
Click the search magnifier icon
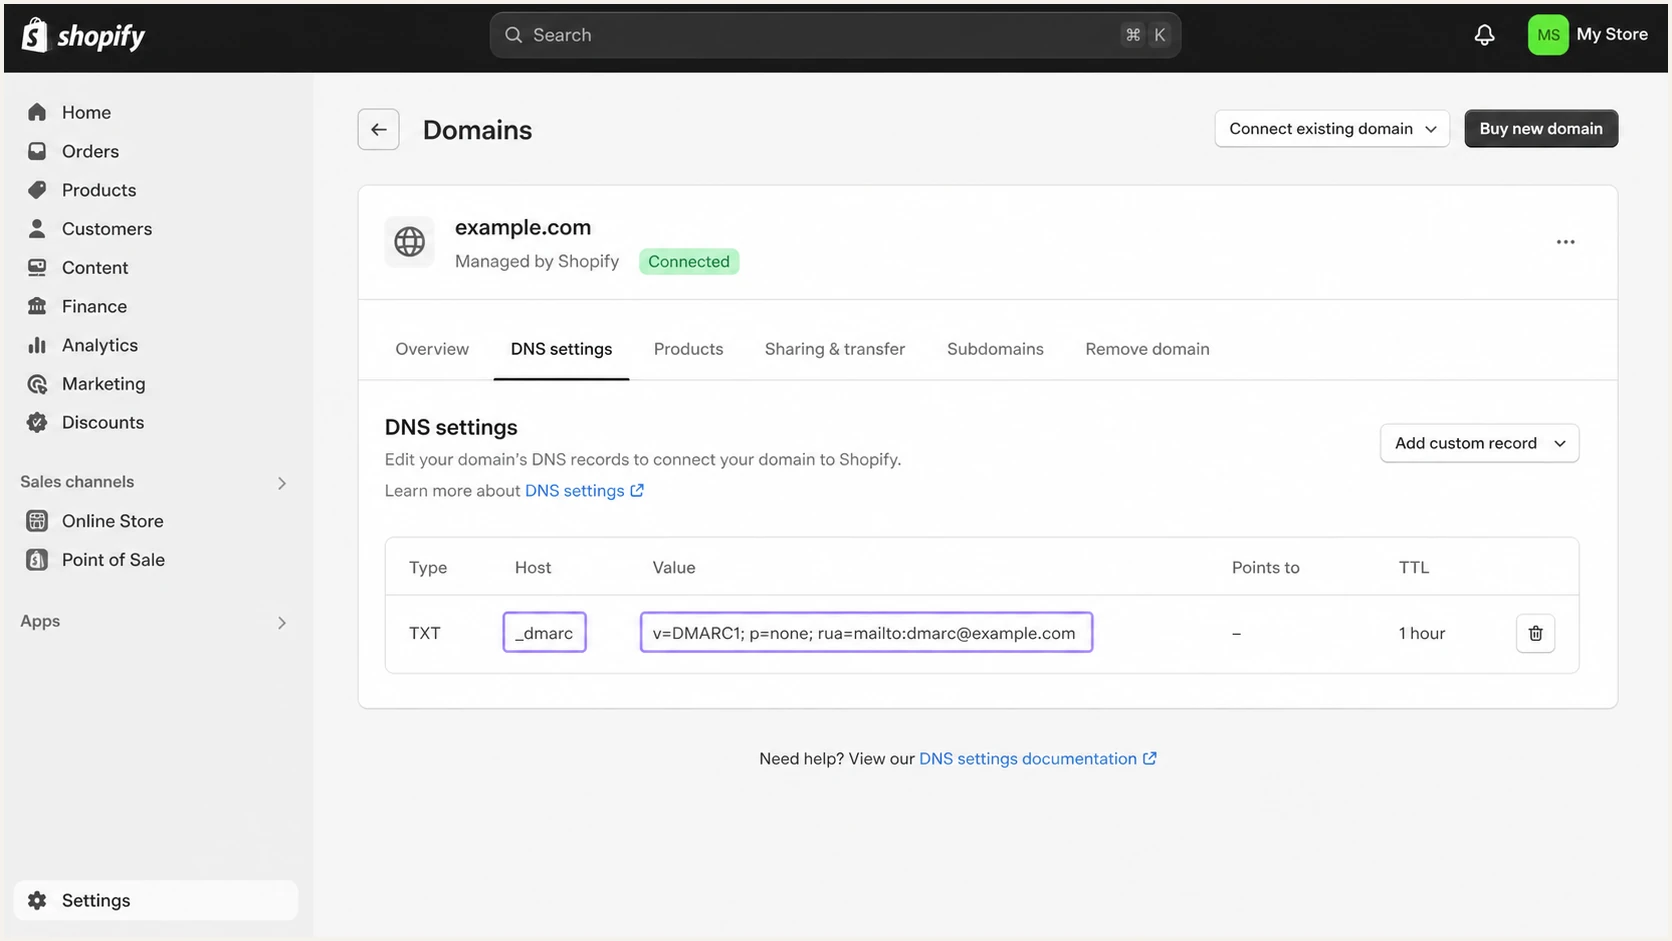(513, 35)
